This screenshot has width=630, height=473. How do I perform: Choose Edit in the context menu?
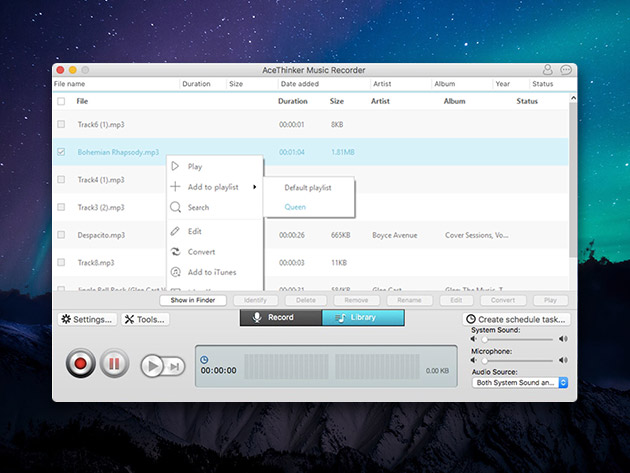[215, 231]
